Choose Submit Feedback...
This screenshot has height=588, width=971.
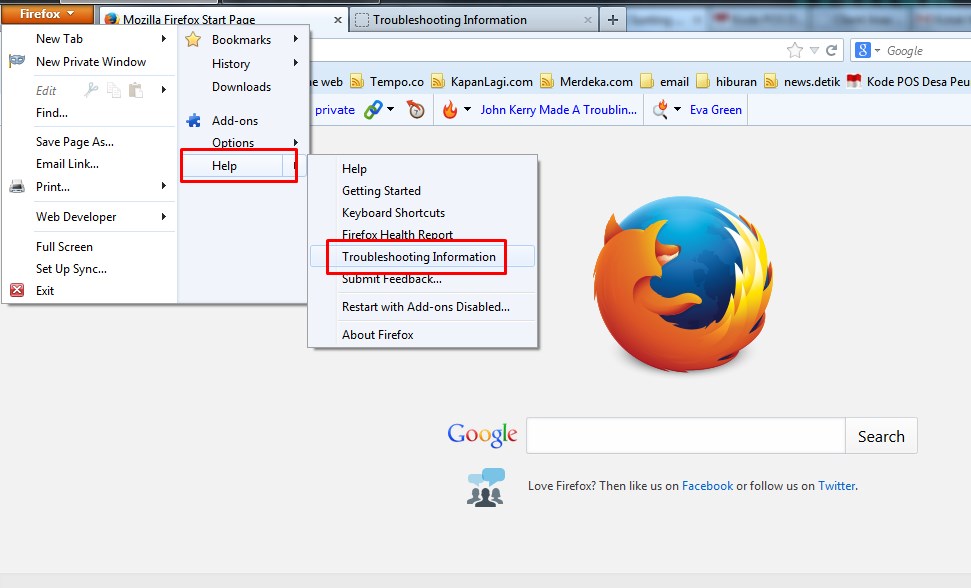pos(392,279)
